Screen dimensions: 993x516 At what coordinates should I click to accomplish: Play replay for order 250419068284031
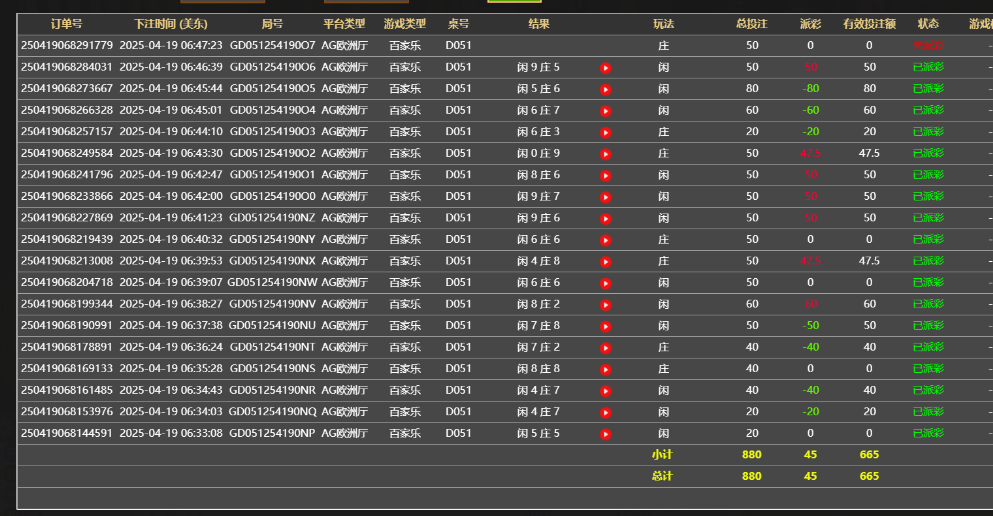tap(605, 68)
